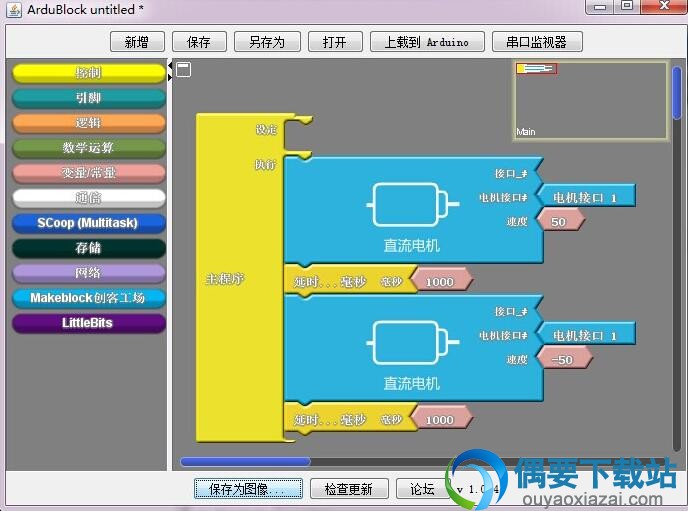Open the purple 网络 block category
Screen dimensions: 688x511
tap(89, 273)
